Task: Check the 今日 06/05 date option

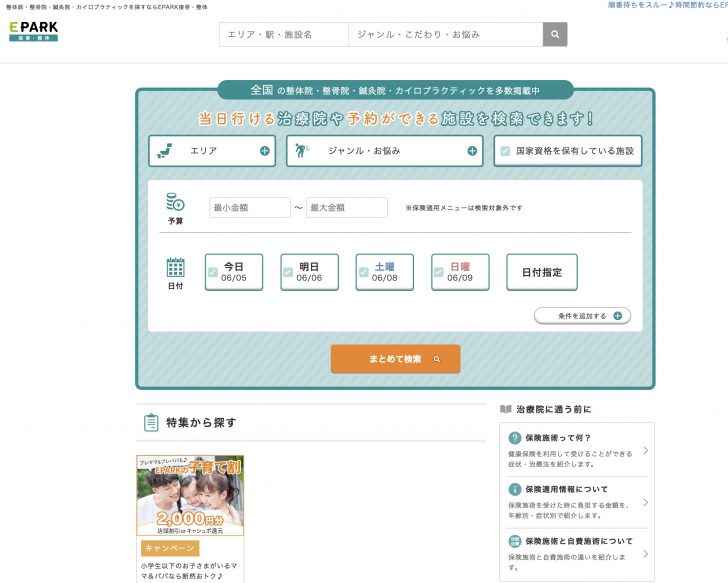Action: [213, 272]
